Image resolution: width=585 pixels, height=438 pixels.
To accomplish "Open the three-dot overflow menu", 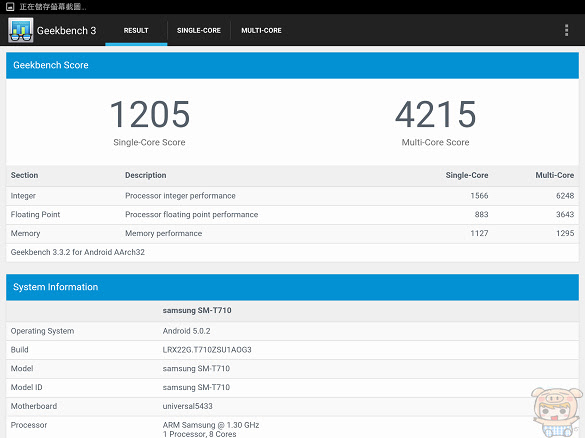I will [x=566, y=30].
